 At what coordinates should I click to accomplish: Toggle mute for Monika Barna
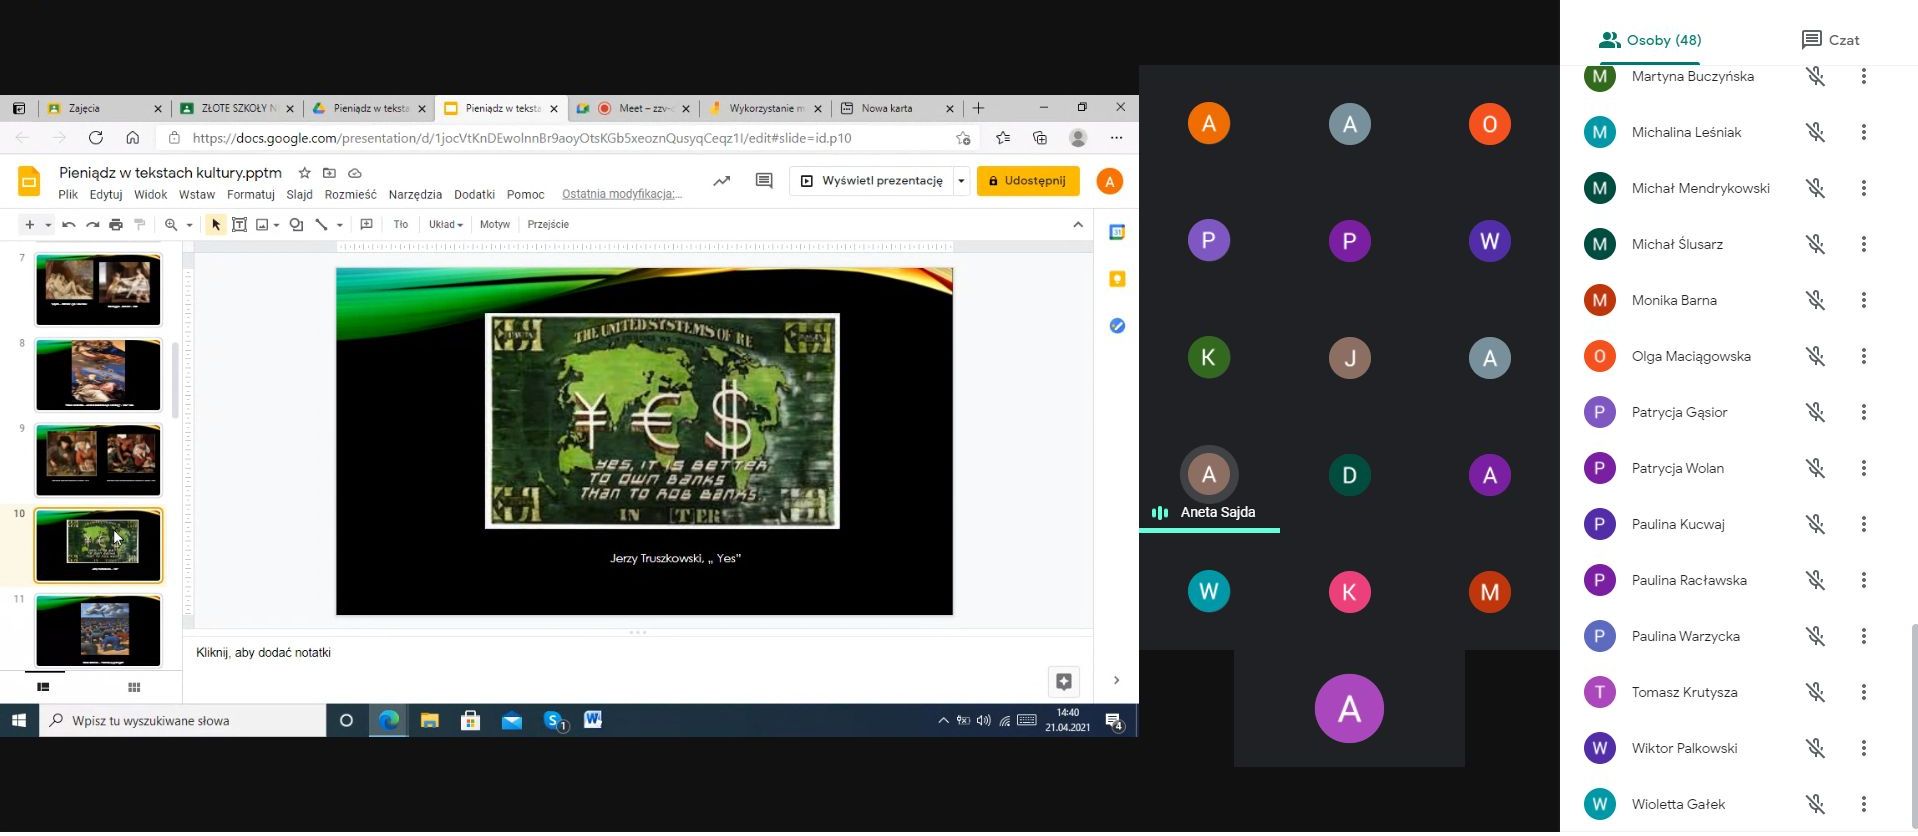pos(1815,300)
